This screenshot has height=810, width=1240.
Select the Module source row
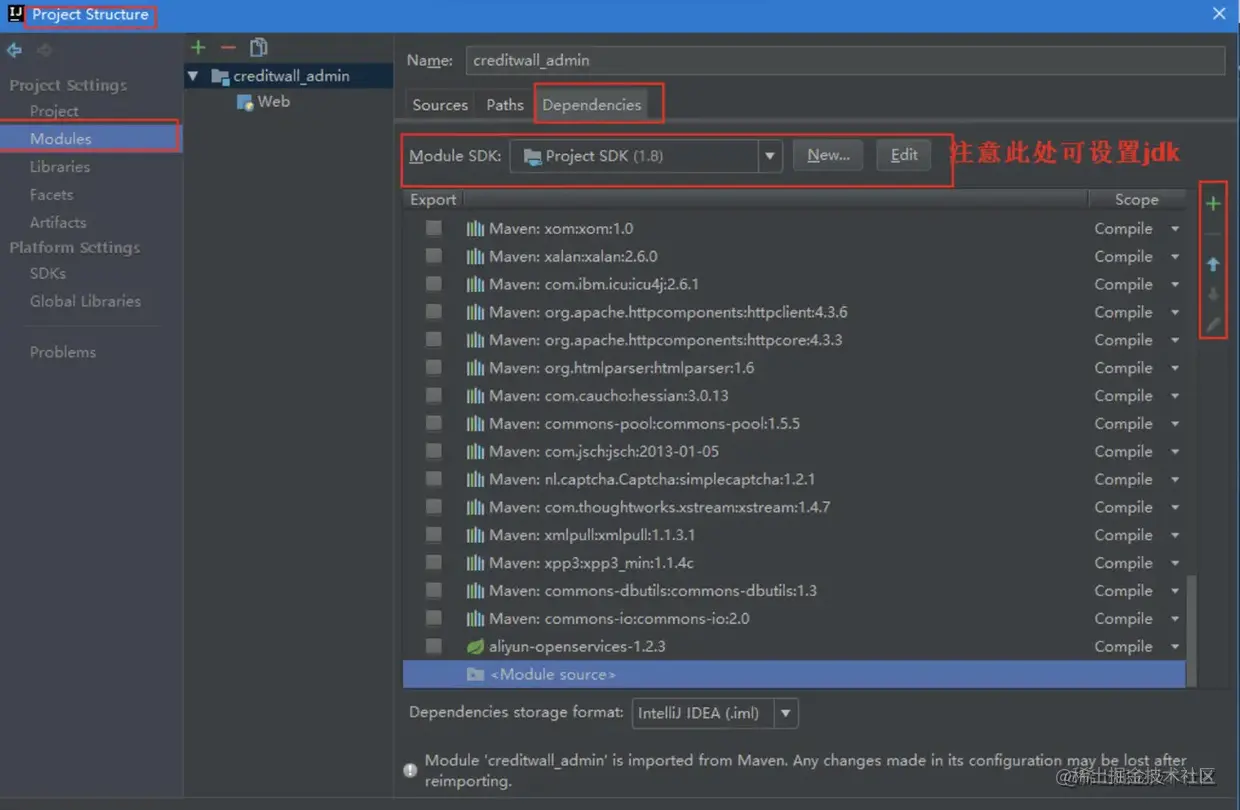(794, 675)
